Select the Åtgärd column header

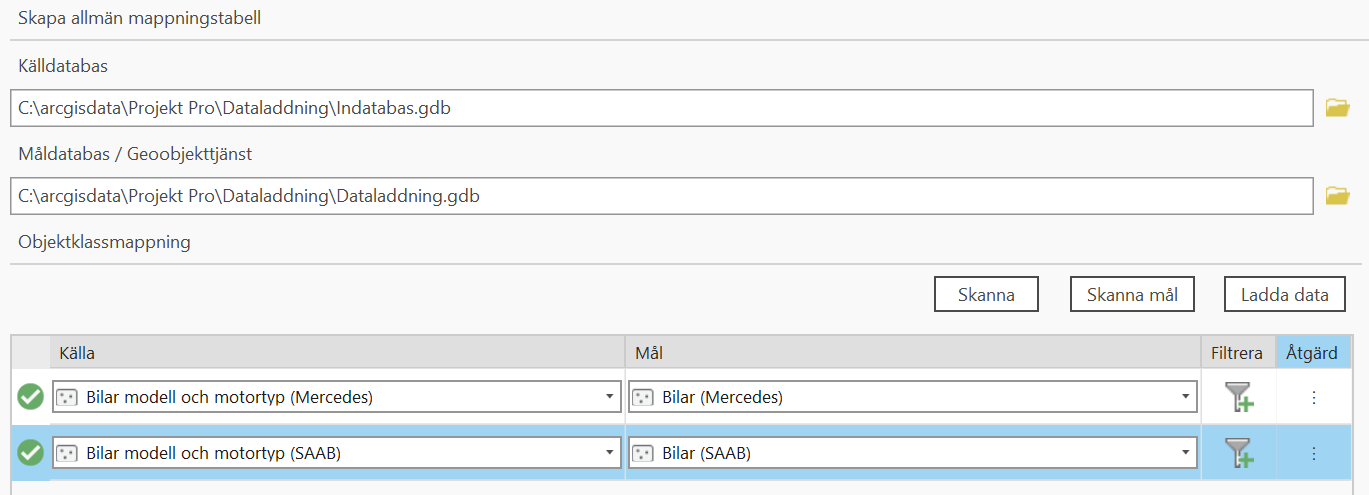pyautogui.click(x=1313, y=353)
